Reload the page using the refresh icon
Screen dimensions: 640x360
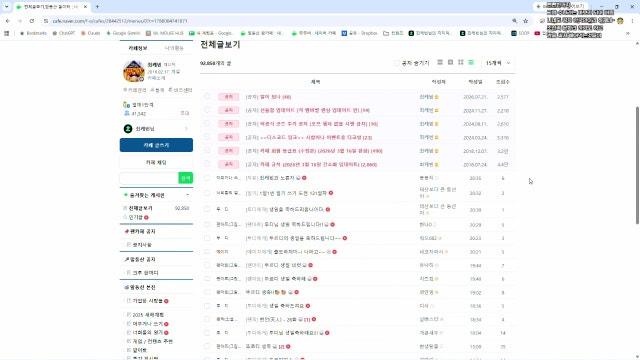tap(32, 21)
